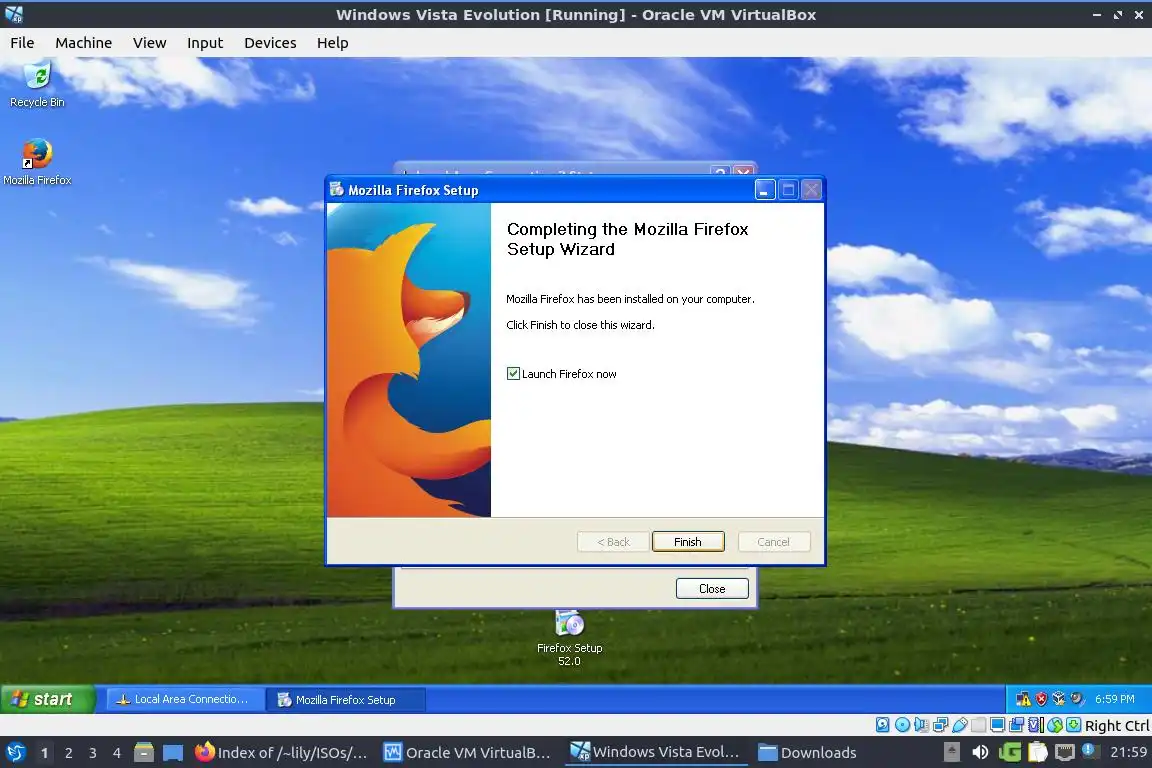Viewport: 1152px width, 768px height.
Task: Click XP Security Center red shield icon
Action: click(1041, 699)
